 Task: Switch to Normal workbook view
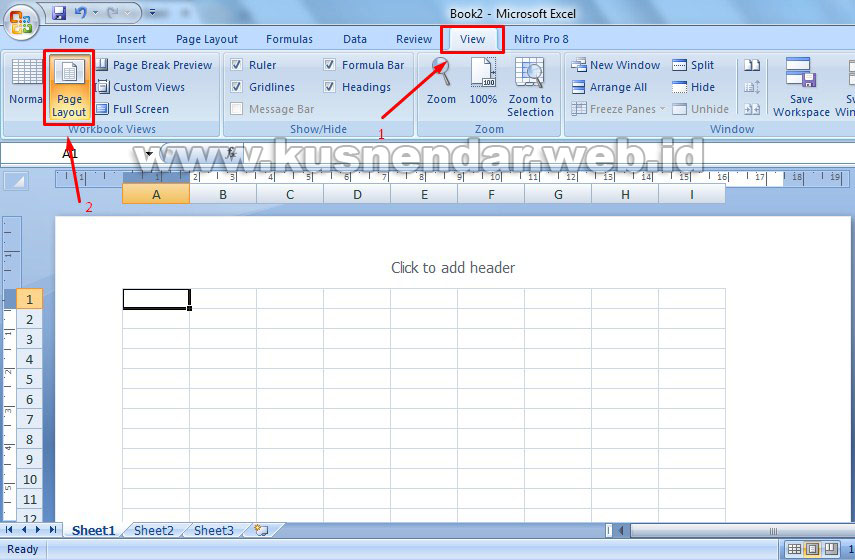click(25, 82)
